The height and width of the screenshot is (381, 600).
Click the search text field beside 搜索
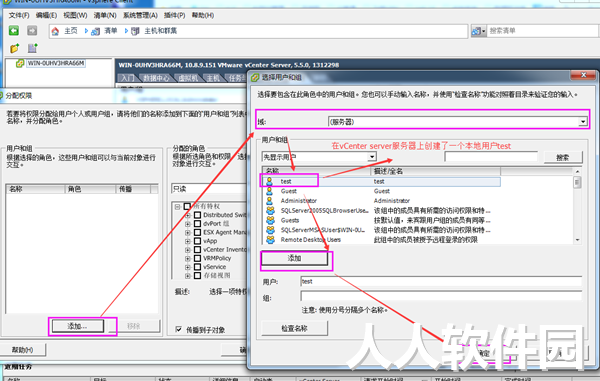[491, 157]
